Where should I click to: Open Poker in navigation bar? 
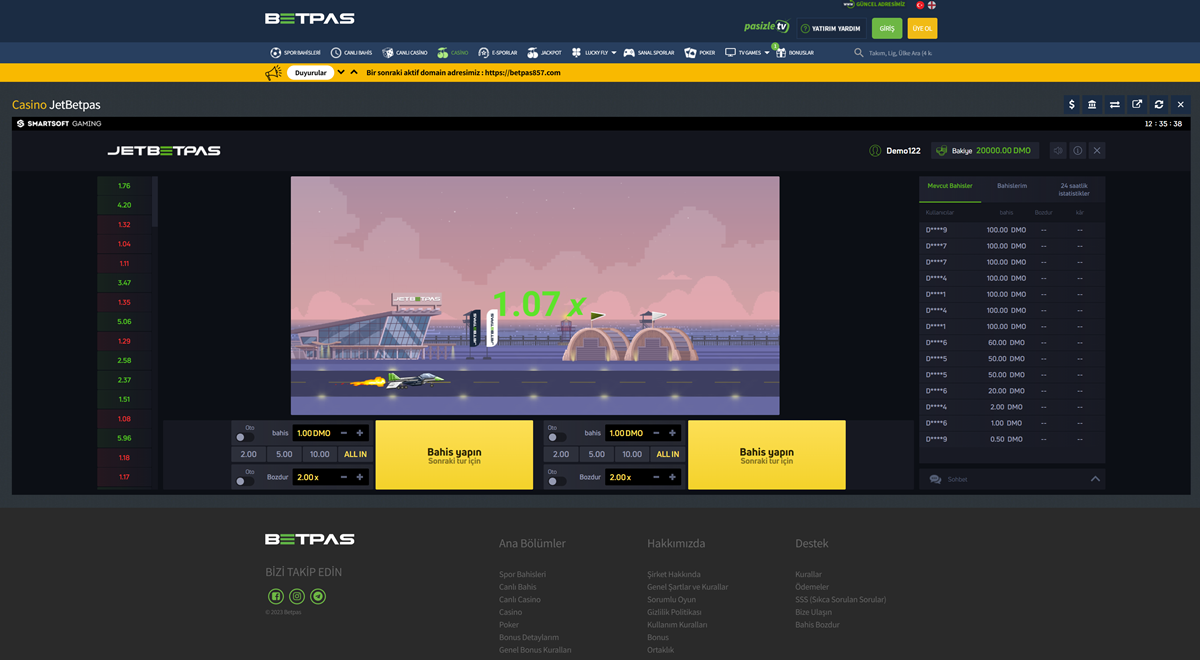(700, 53)
